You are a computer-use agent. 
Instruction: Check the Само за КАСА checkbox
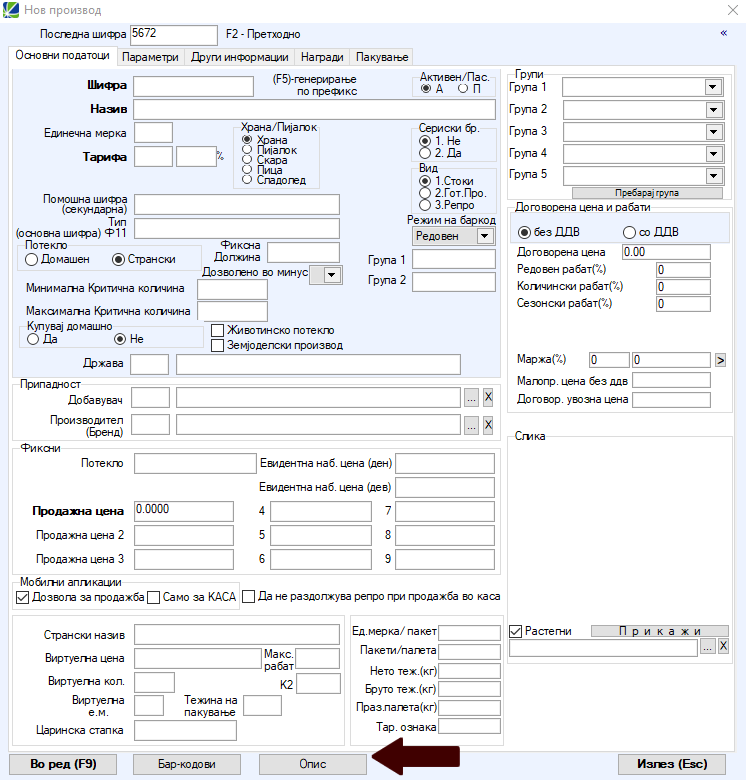click(x=154, y=597)
